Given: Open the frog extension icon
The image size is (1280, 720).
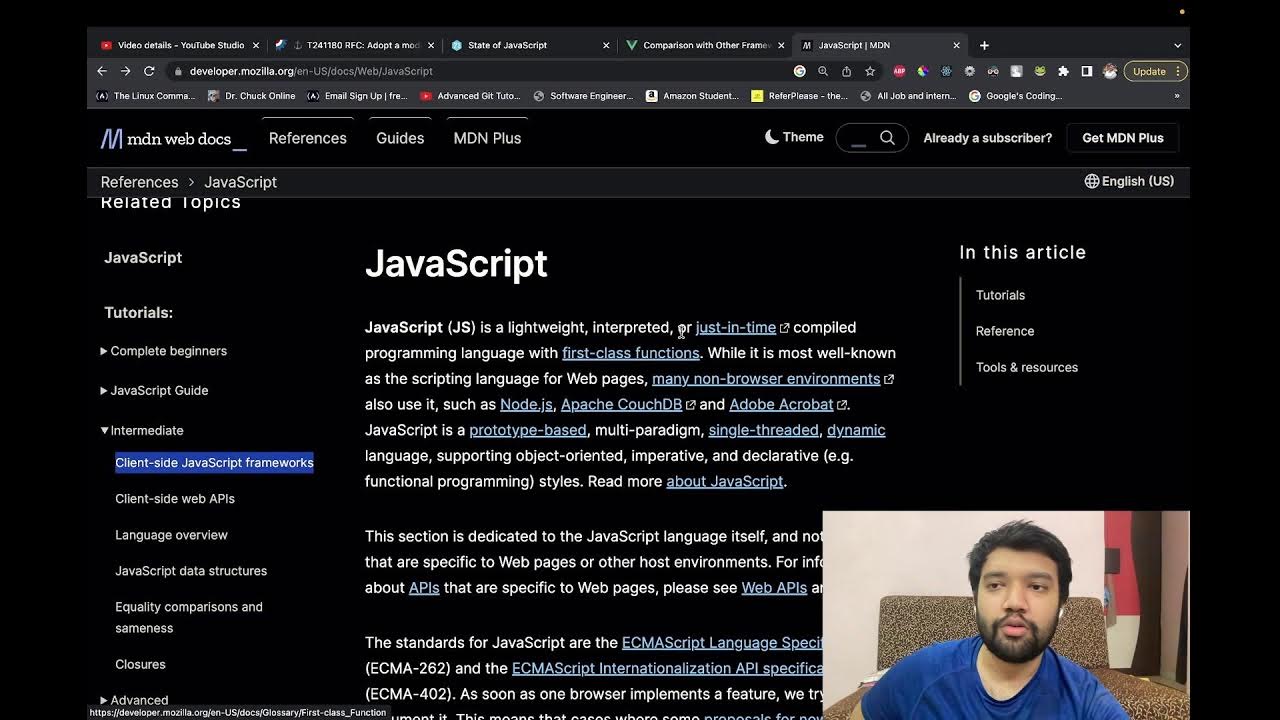Looking at the screenshot, I should pos(1040,71).
